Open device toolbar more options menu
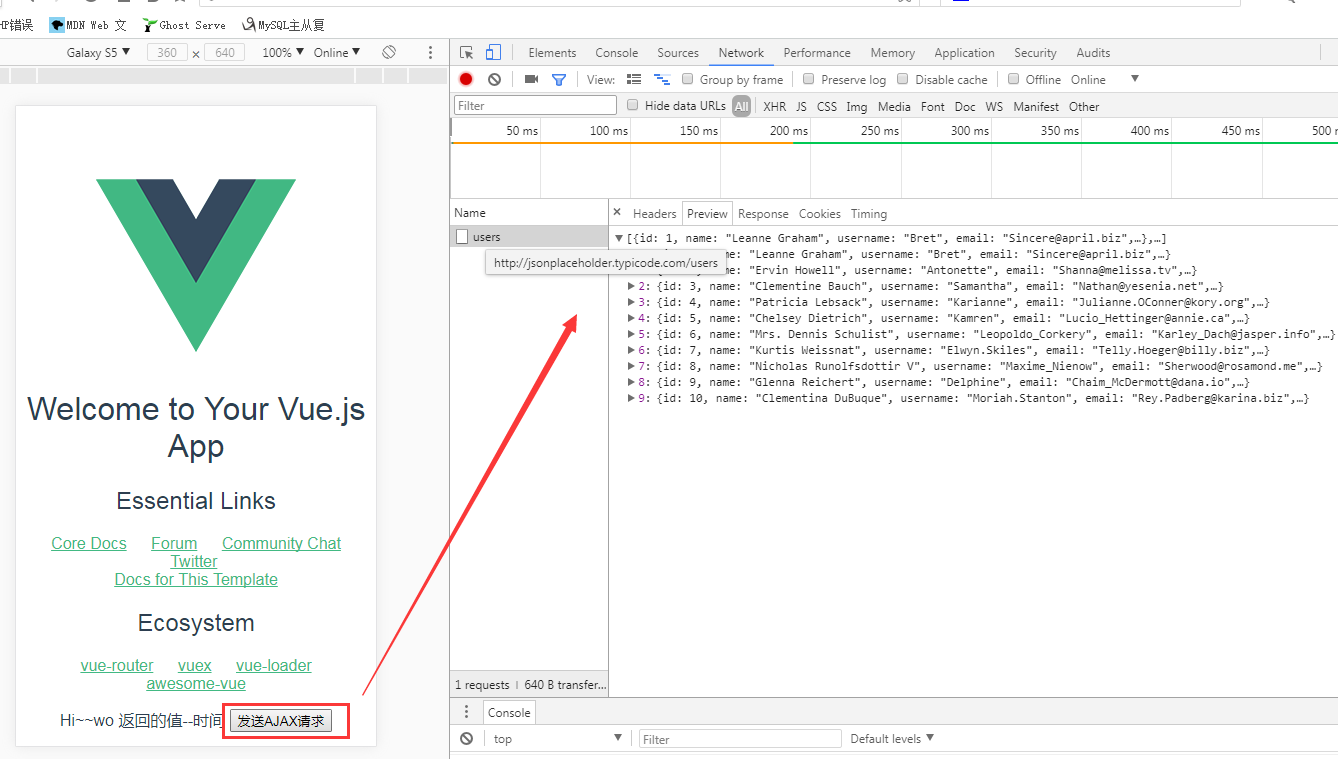 click(x=430, y=52)
